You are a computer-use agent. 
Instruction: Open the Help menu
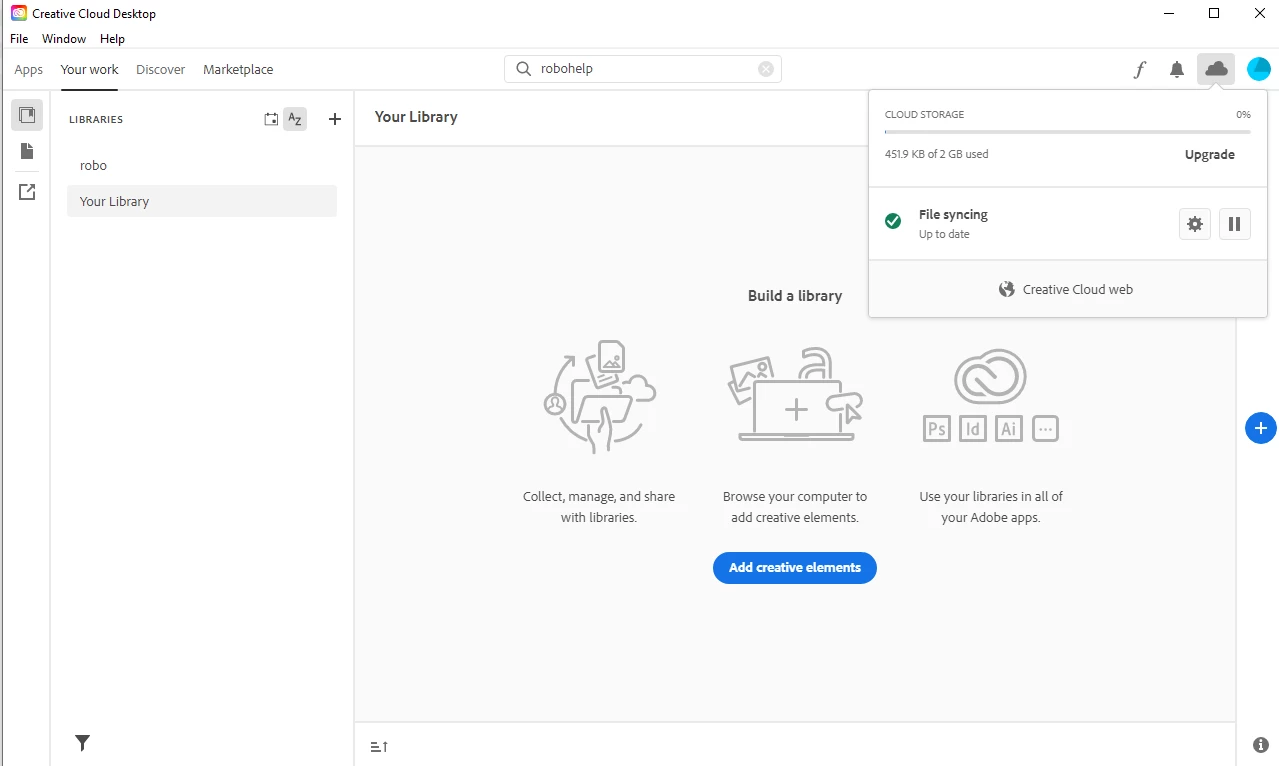click(x=112, y=39)
